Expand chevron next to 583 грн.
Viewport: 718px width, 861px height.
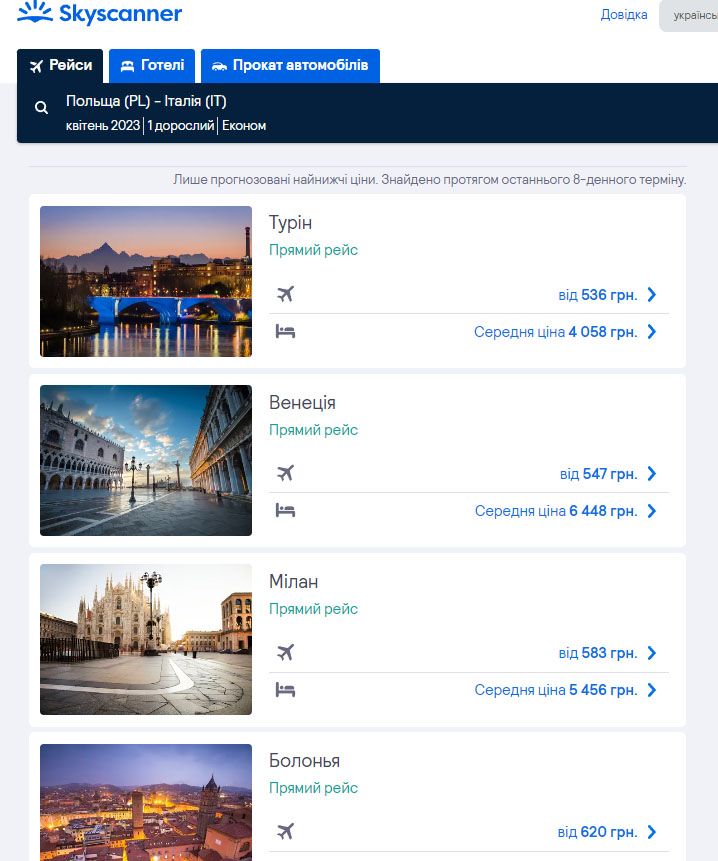point(652,653)
